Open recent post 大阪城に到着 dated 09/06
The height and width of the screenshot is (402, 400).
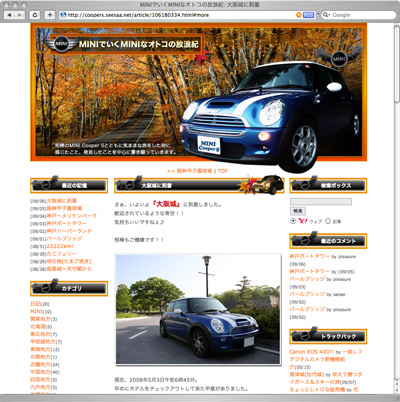click(x=62, y=201)
